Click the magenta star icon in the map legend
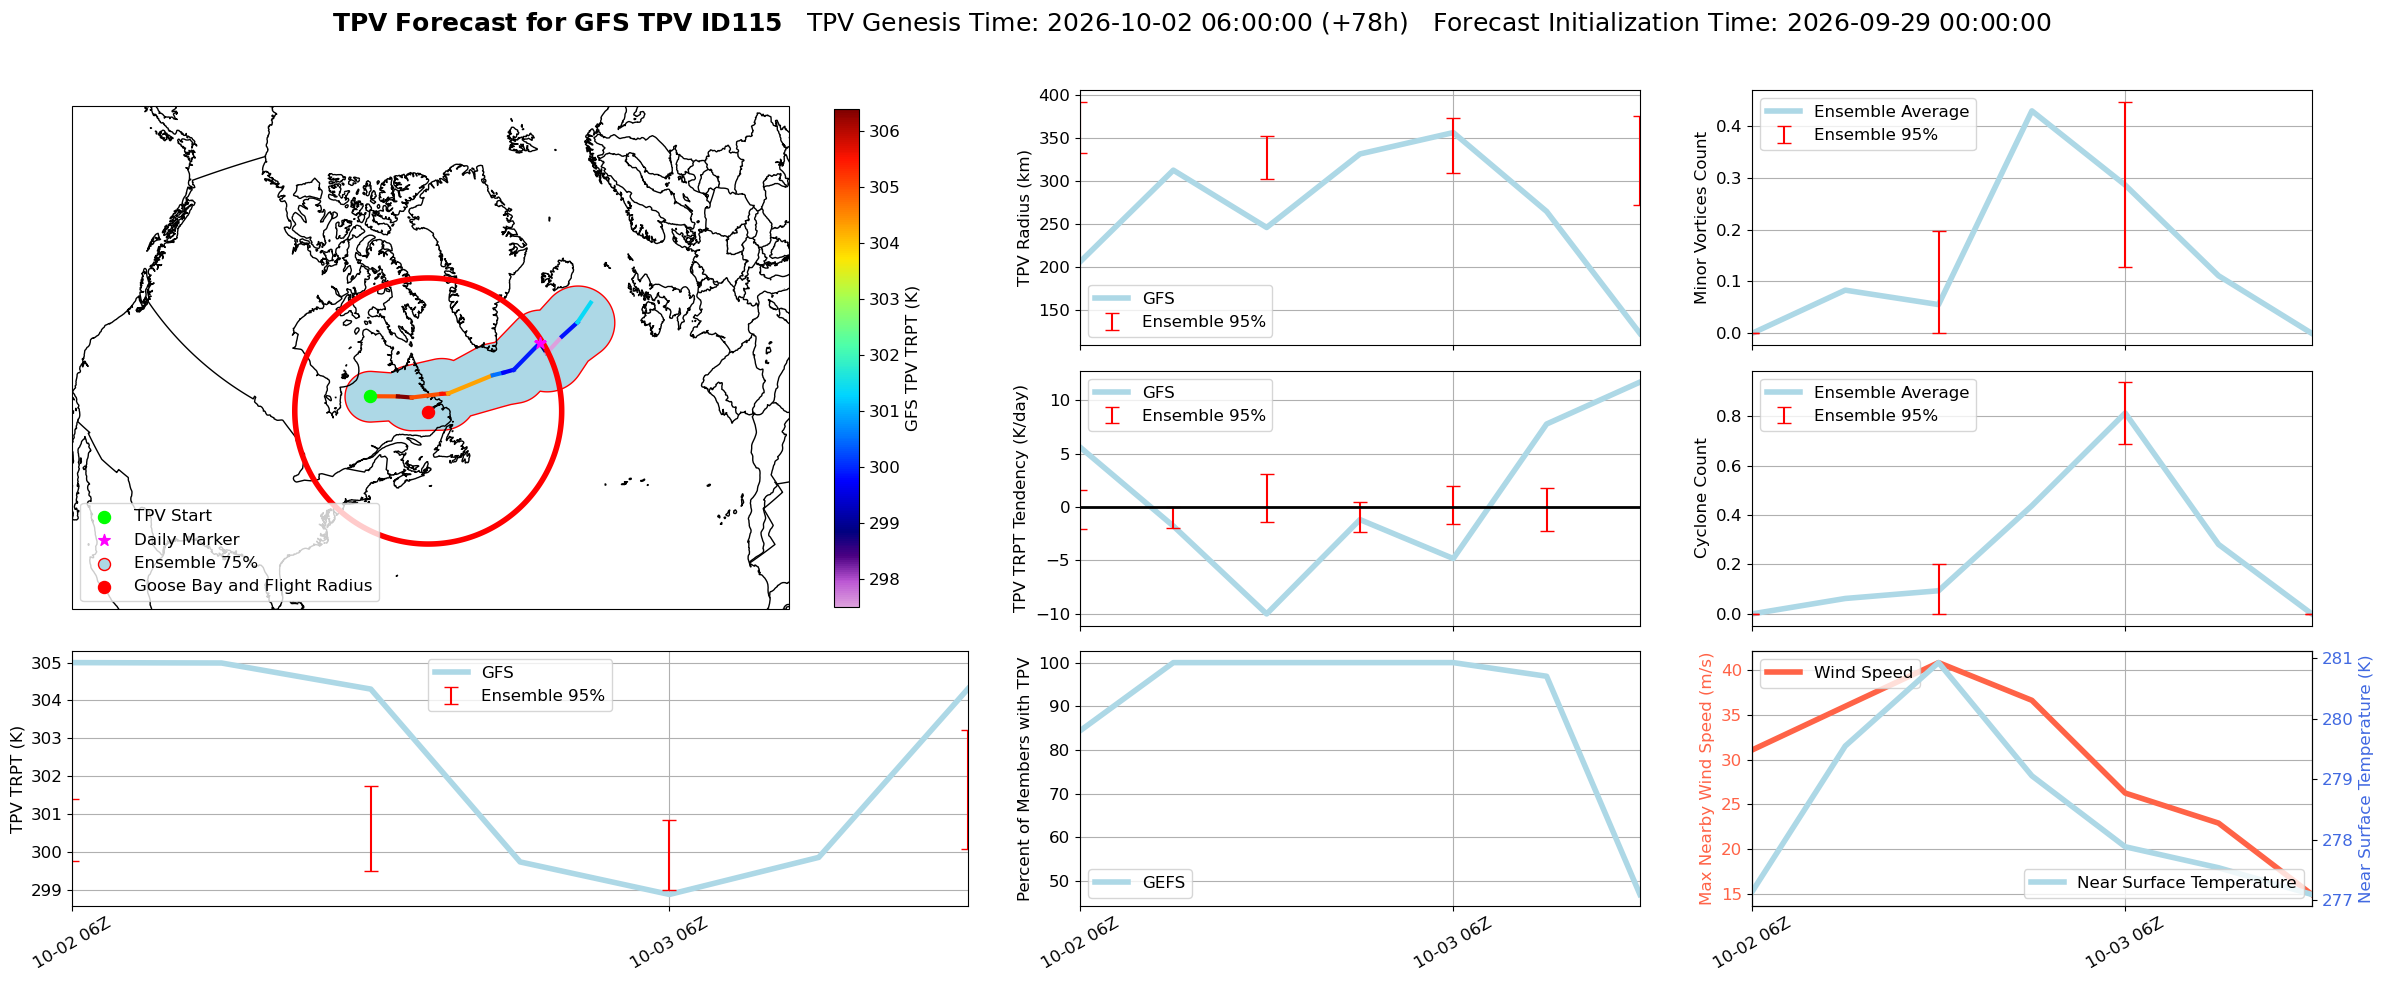This screenshot has height=982, width=2384. pyautogui.click(x=104, y=540)
